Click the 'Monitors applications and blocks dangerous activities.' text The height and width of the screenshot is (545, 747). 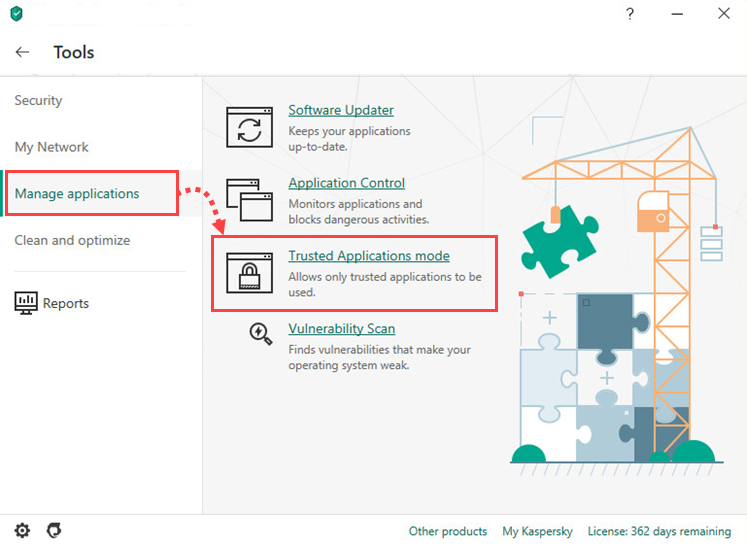[359, 212]
